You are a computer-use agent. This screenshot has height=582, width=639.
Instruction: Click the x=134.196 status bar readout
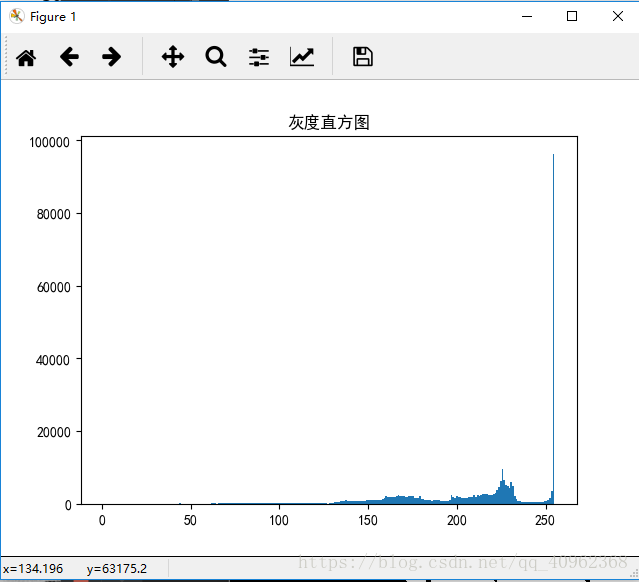click(33, 569)
